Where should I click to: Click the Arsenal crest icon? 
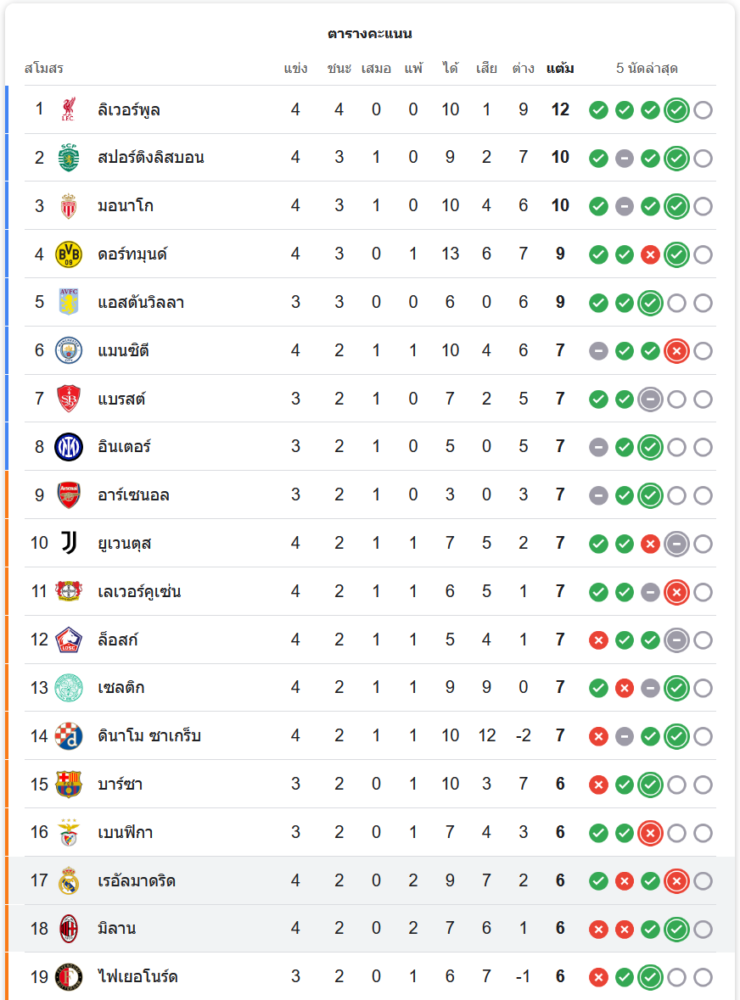coord(68,495)
